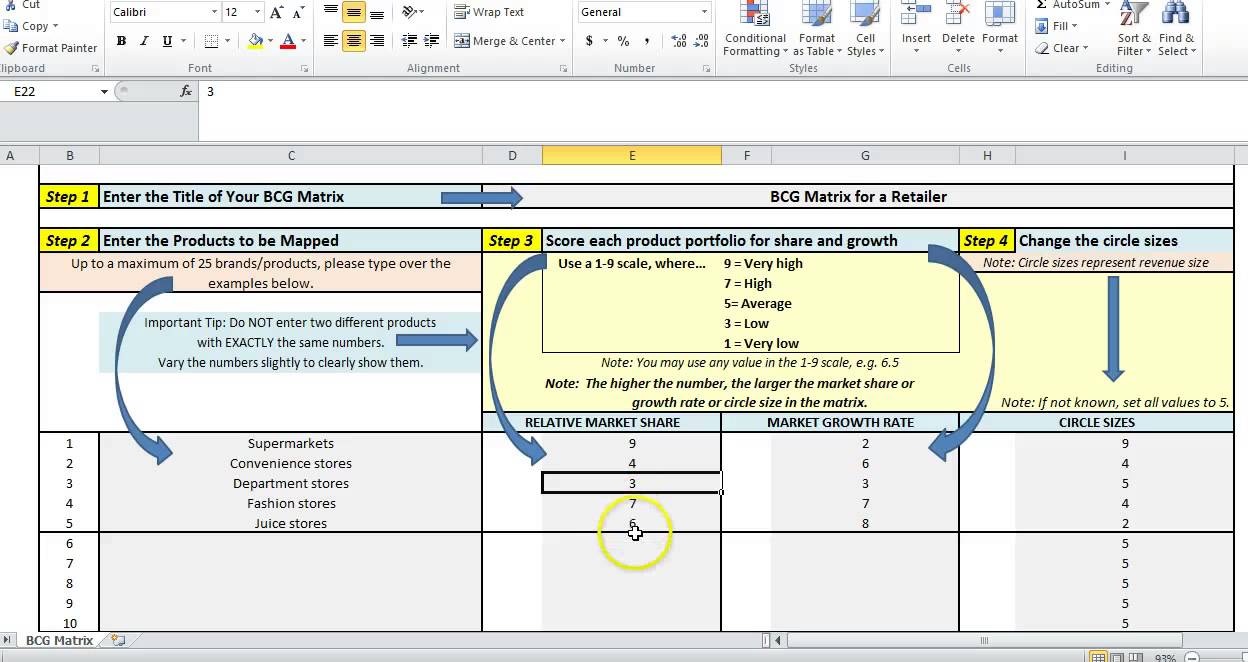
Task: Select column E header
Action: tap(632, 155)
